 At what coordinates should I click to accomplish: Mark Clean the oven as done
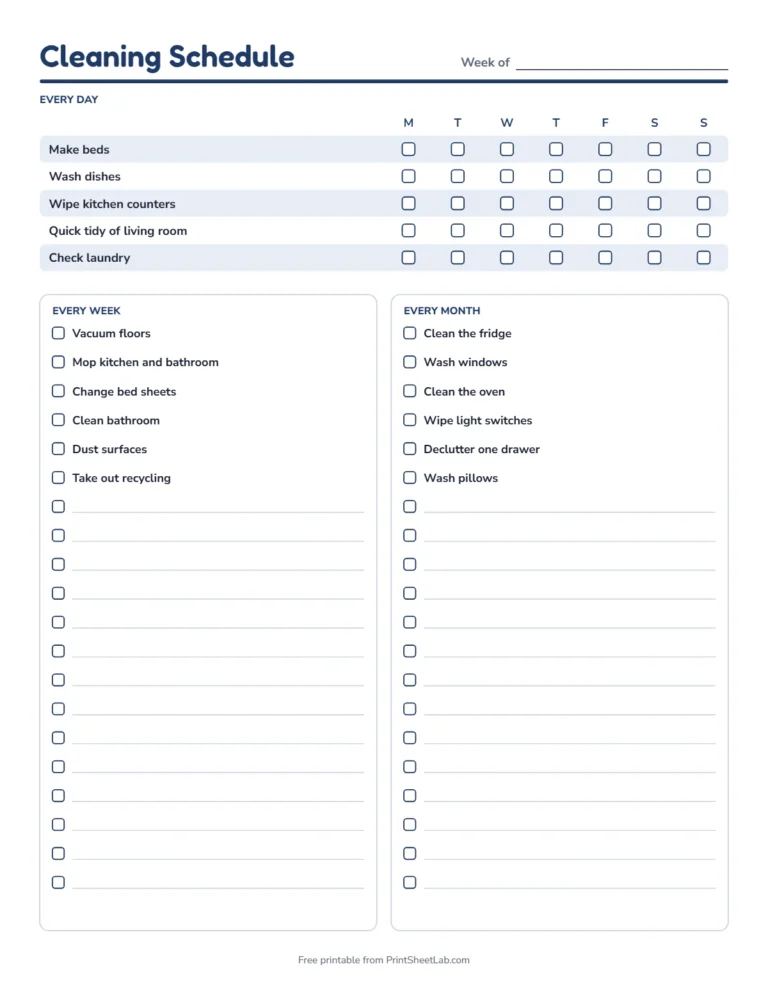pyautogui.click(x=410, y=391)
